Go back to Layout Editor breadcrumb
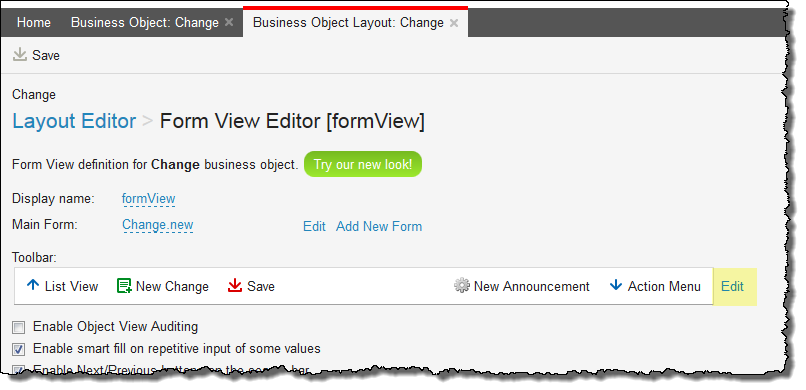 click(x=74, y=121)
